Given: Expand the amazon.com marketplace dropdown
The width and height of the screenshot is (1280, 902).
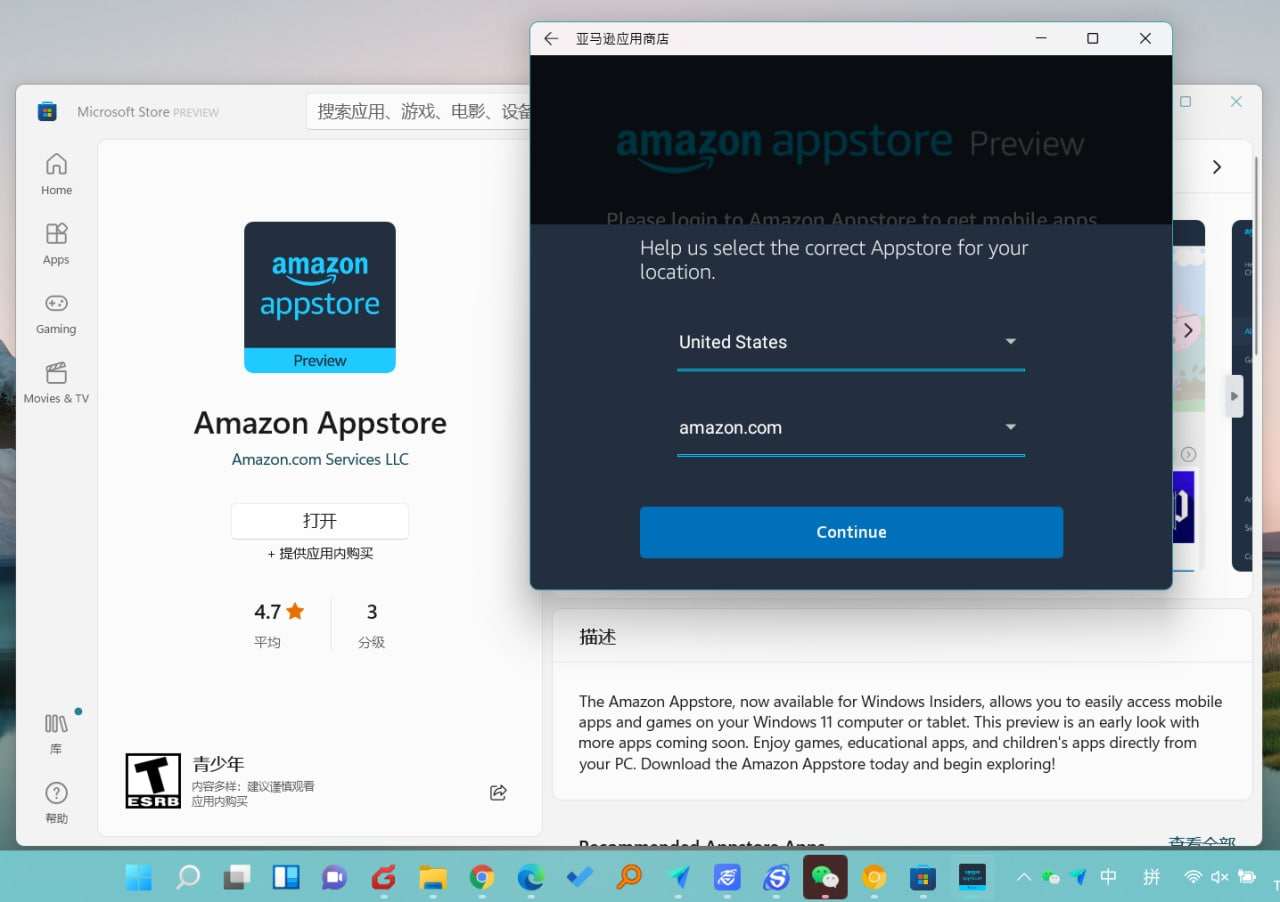Looking at the screenshot, I should [850, 428].
